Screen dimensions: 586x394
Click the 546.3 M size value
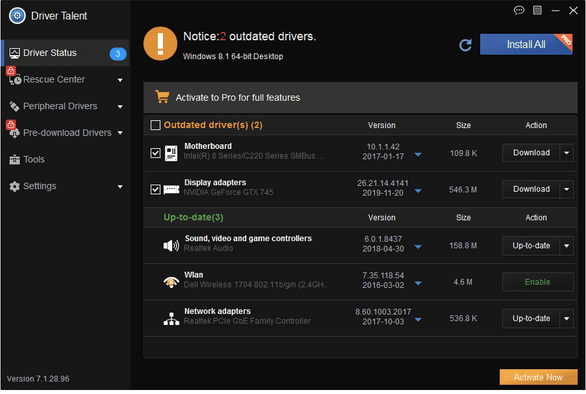tap(463, 190)
